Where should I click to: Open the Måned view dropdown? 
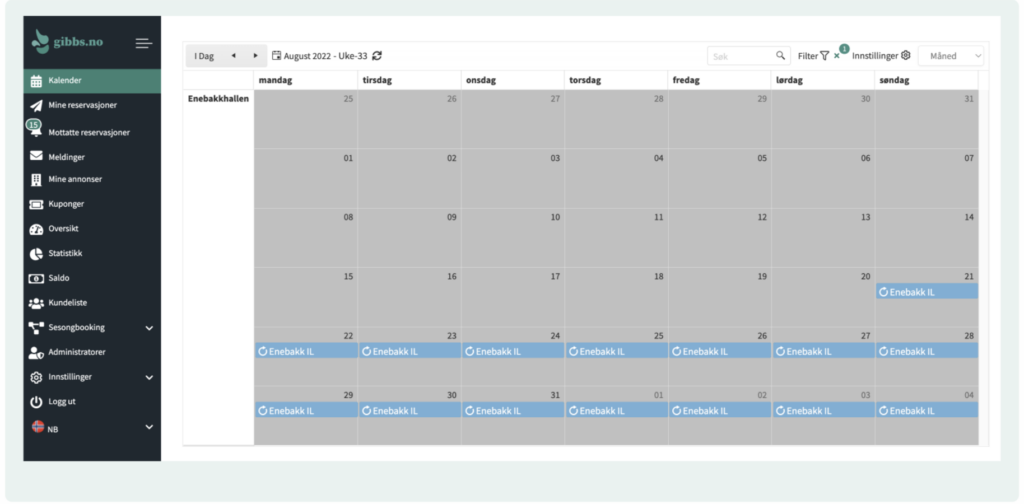(951, 56)
